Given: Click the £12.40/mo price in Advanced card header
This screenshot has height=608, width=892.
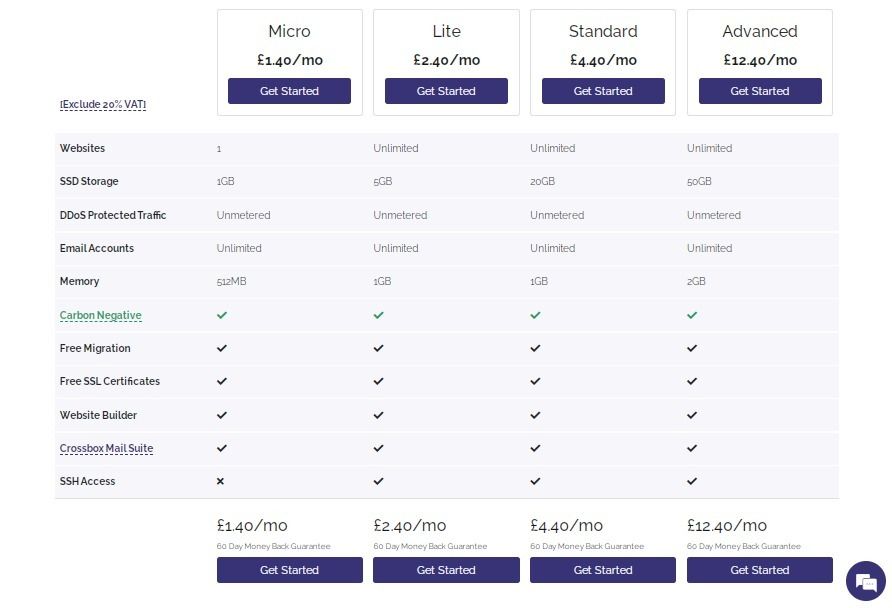Looking at the screenshot, I should [760, 60].
